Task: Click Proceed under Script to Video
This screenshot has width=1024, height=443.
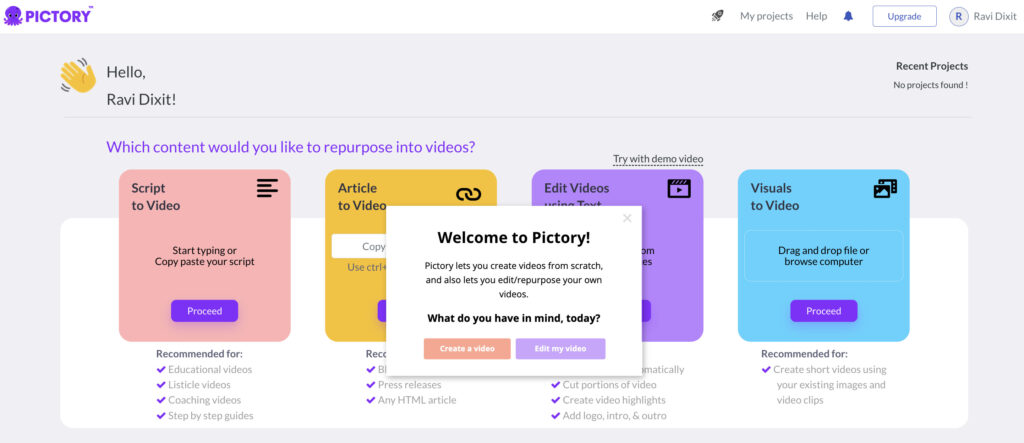Action: click(204, 311)
